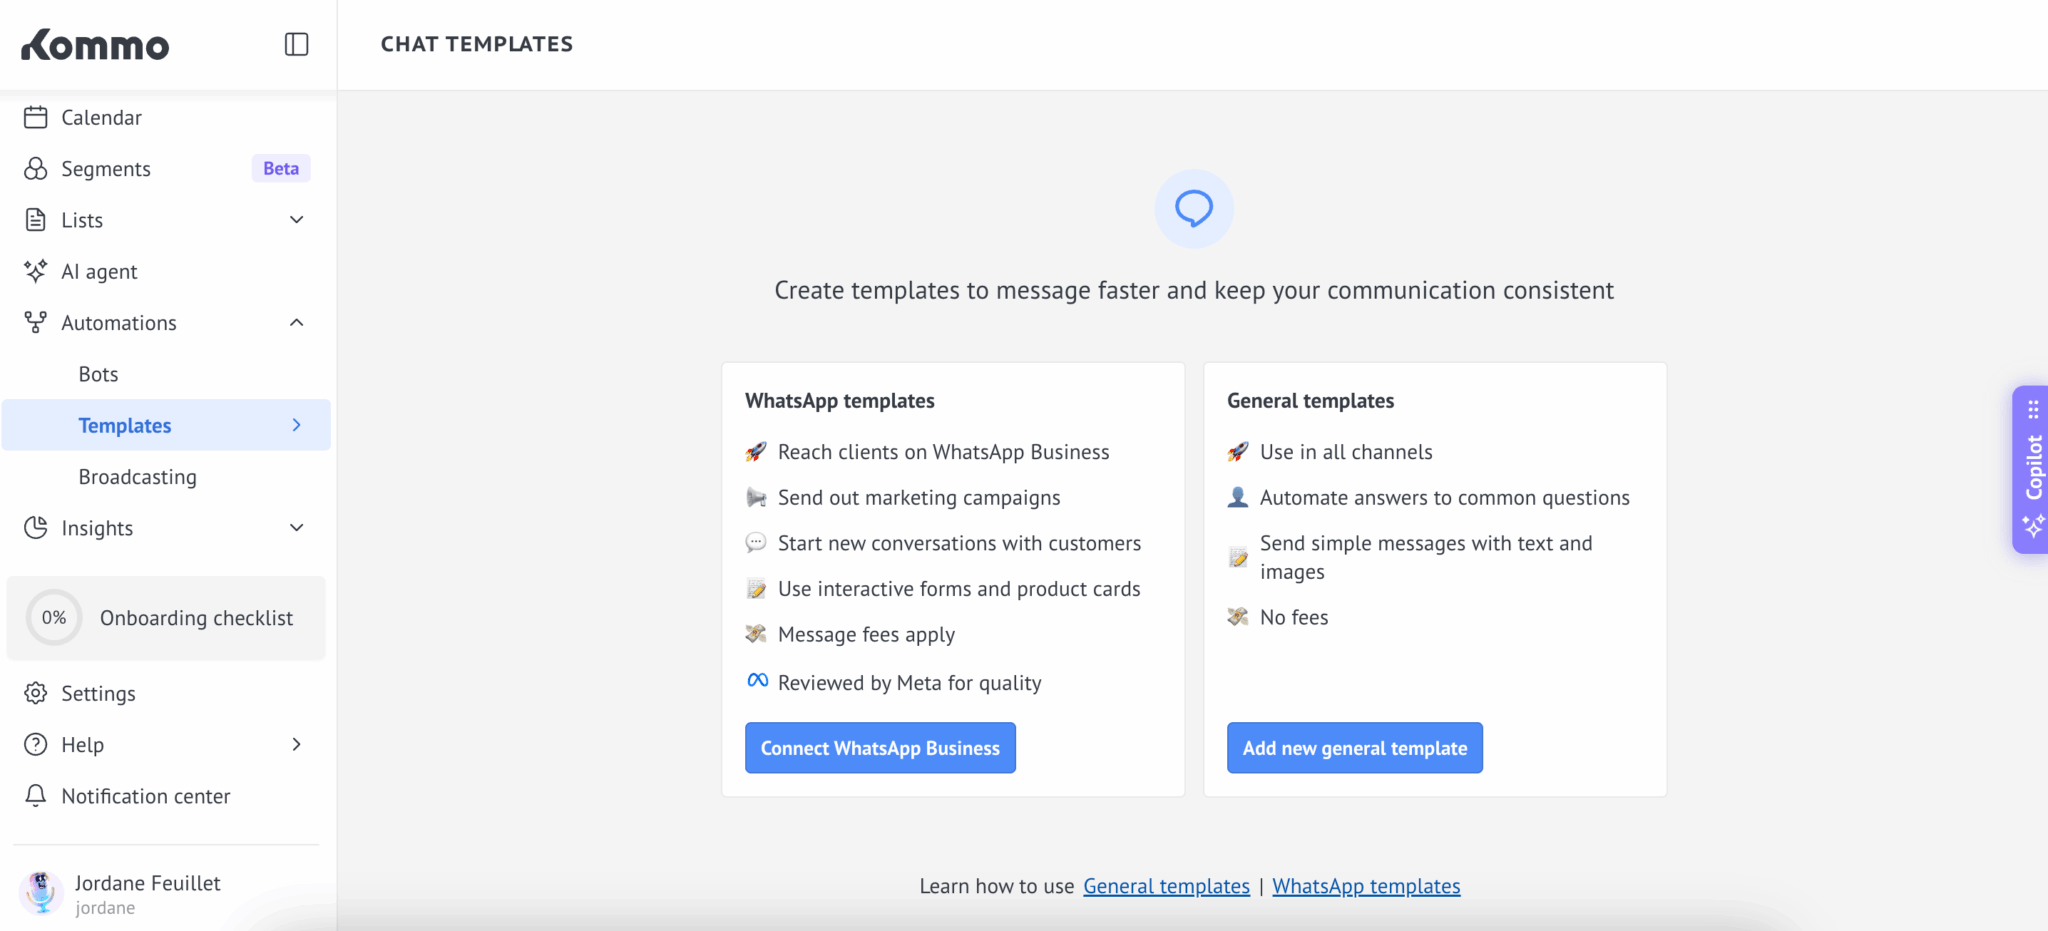This screenshot has width=2048, height=931.
Task: Click the megaphone icon next to marketing campaigns
Action: (x=756, y=497)
